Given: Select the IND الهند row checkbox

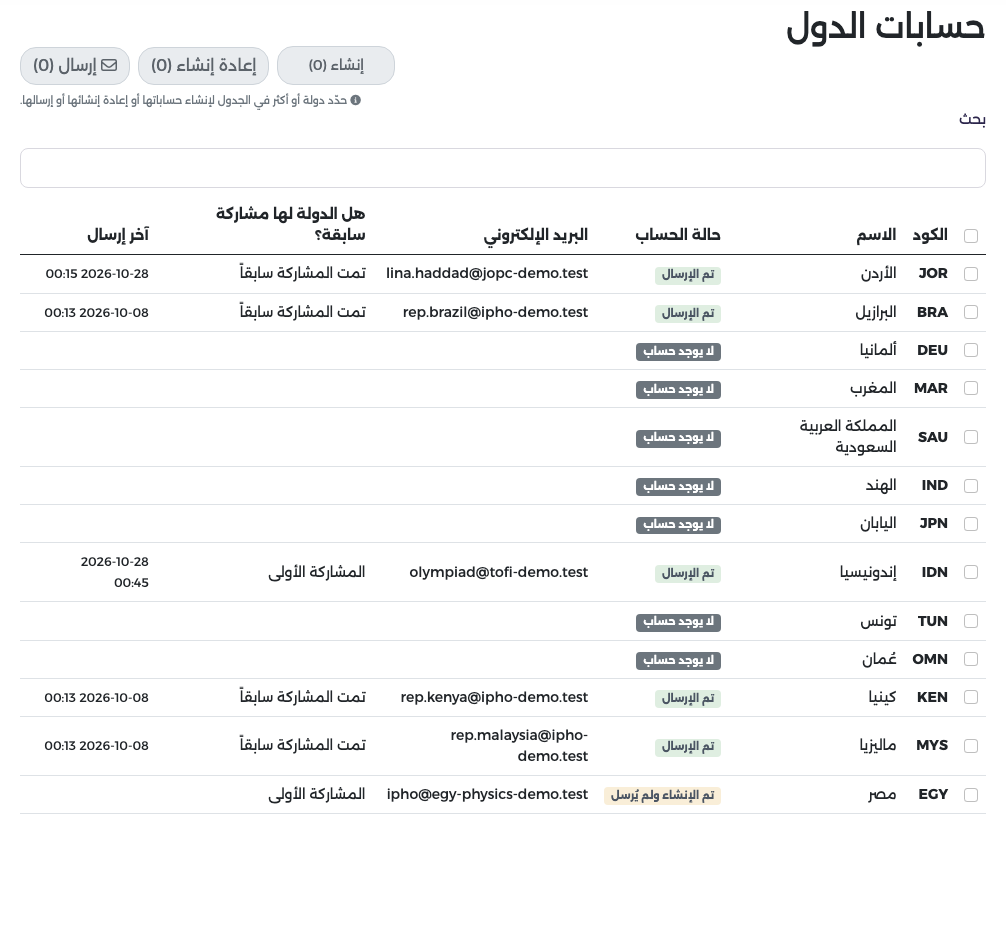Looking at the screenshot, I should tap(971, 486).
